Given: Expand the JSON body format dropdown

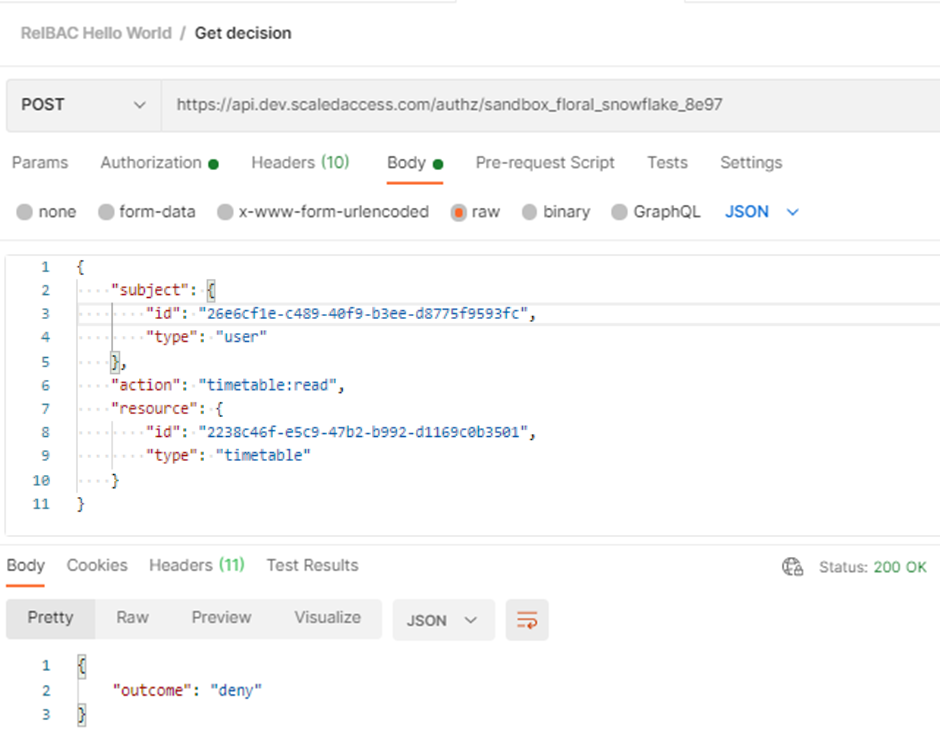Looking at the screenshot, I should tap(761, 212).
